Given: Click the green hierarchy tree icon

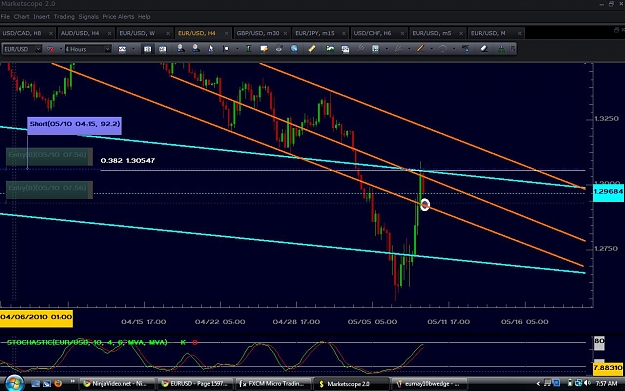Looking at the screenshot, I should [x=501, y=49].
